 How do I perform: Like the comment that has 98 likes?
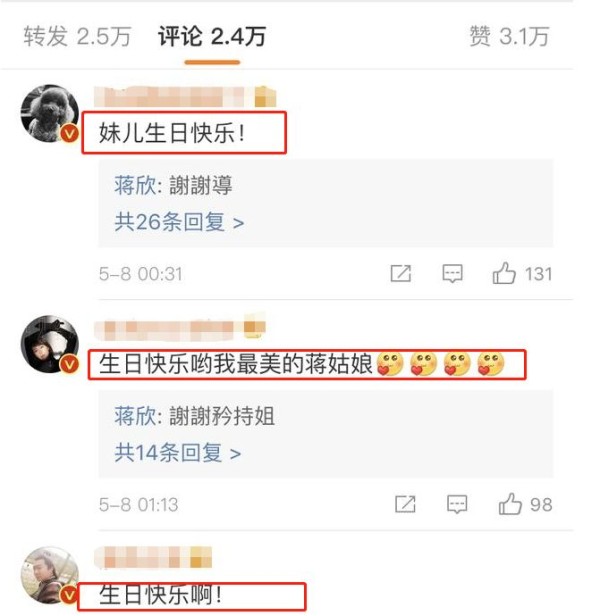(x=510, y=504)
